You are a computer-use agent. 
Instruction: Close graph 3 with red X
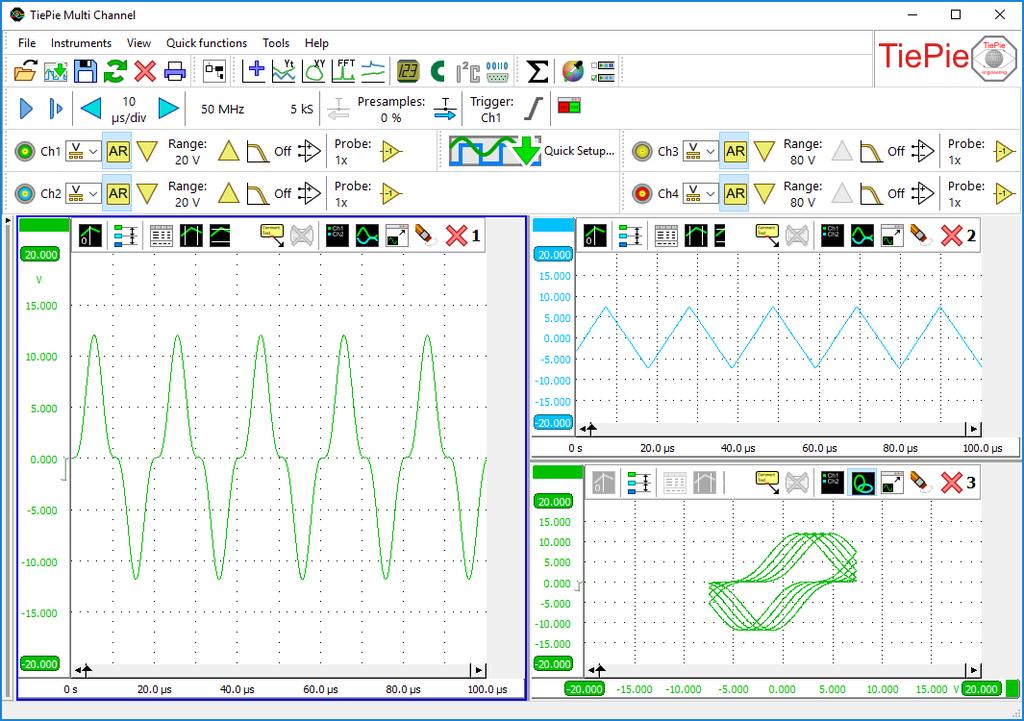pos(952,483)
